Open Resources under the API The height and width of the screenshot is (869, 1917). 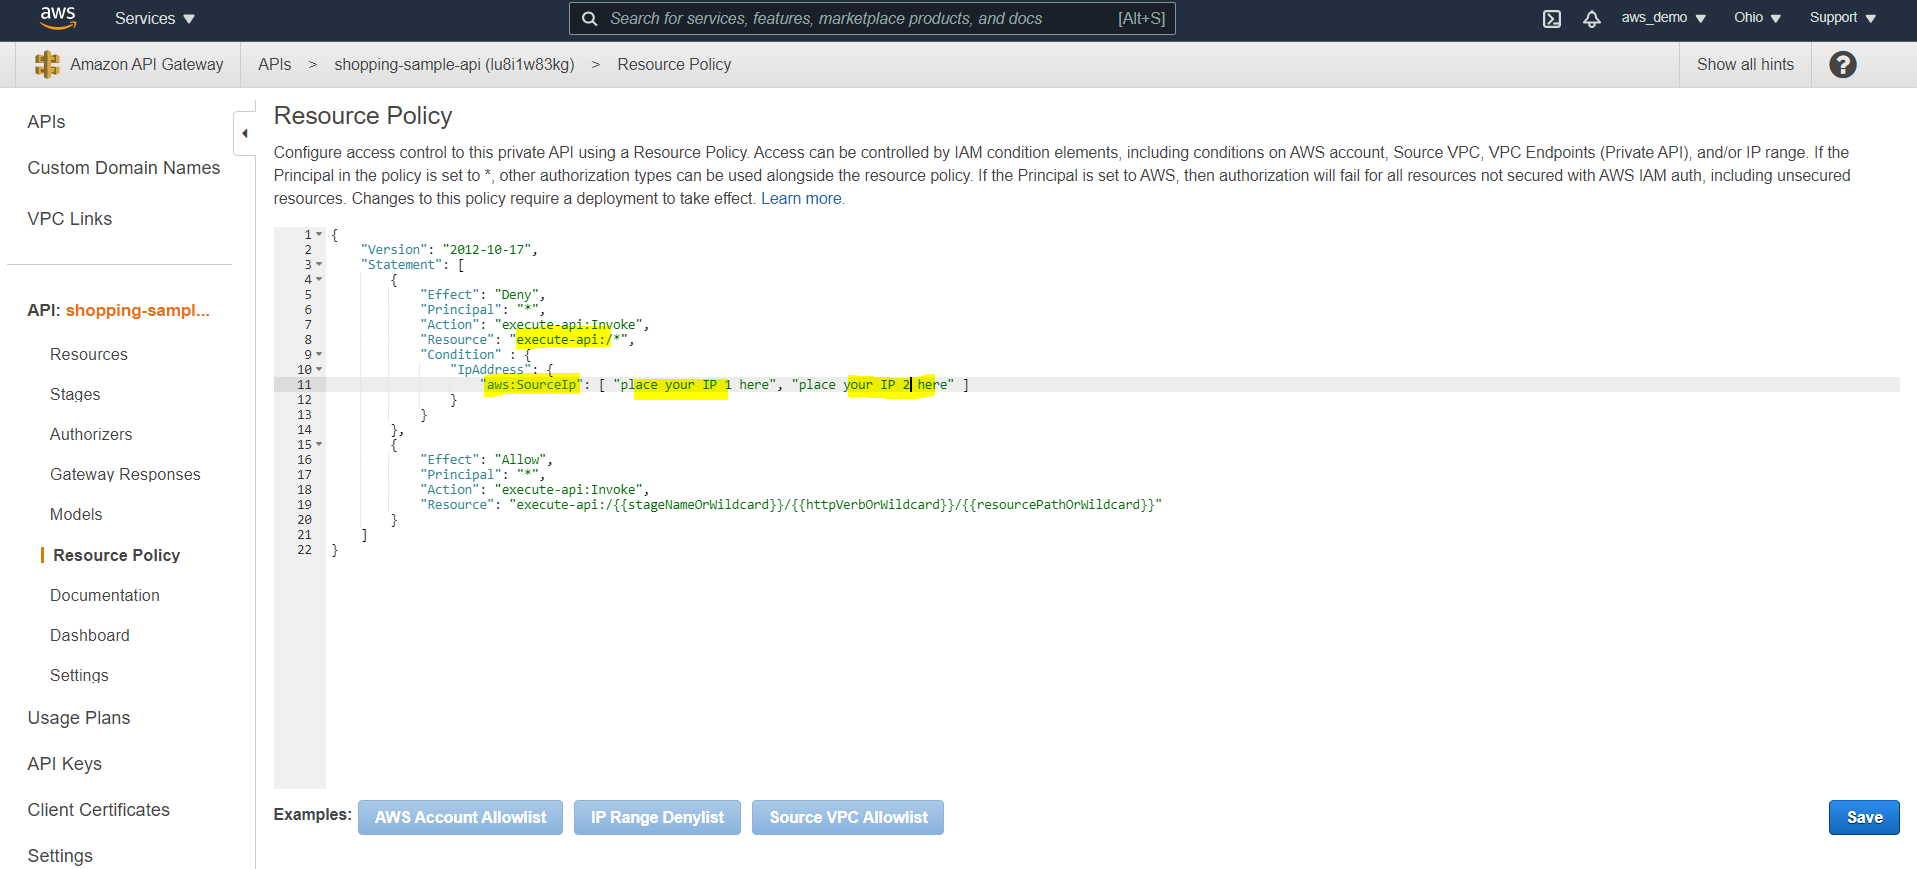(x=89, y=355)
